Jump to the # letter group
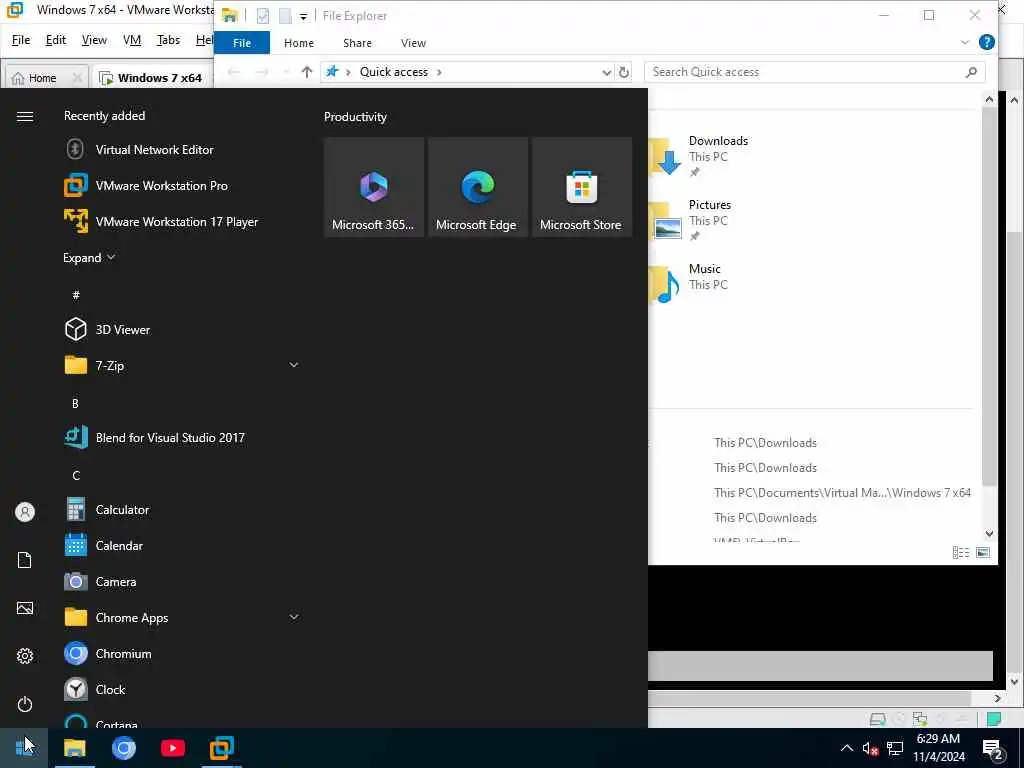 coord(76,295)
